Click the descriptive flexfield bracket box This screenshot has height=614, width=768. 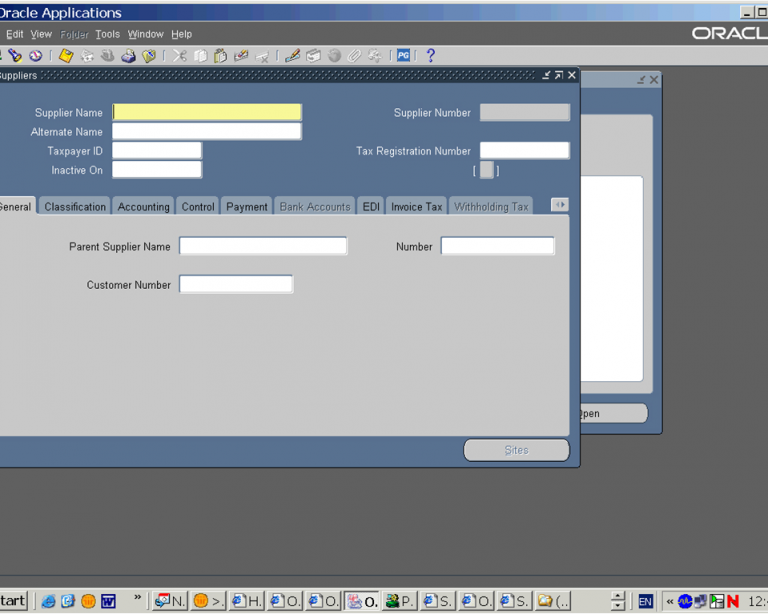[x=486, y=170]
